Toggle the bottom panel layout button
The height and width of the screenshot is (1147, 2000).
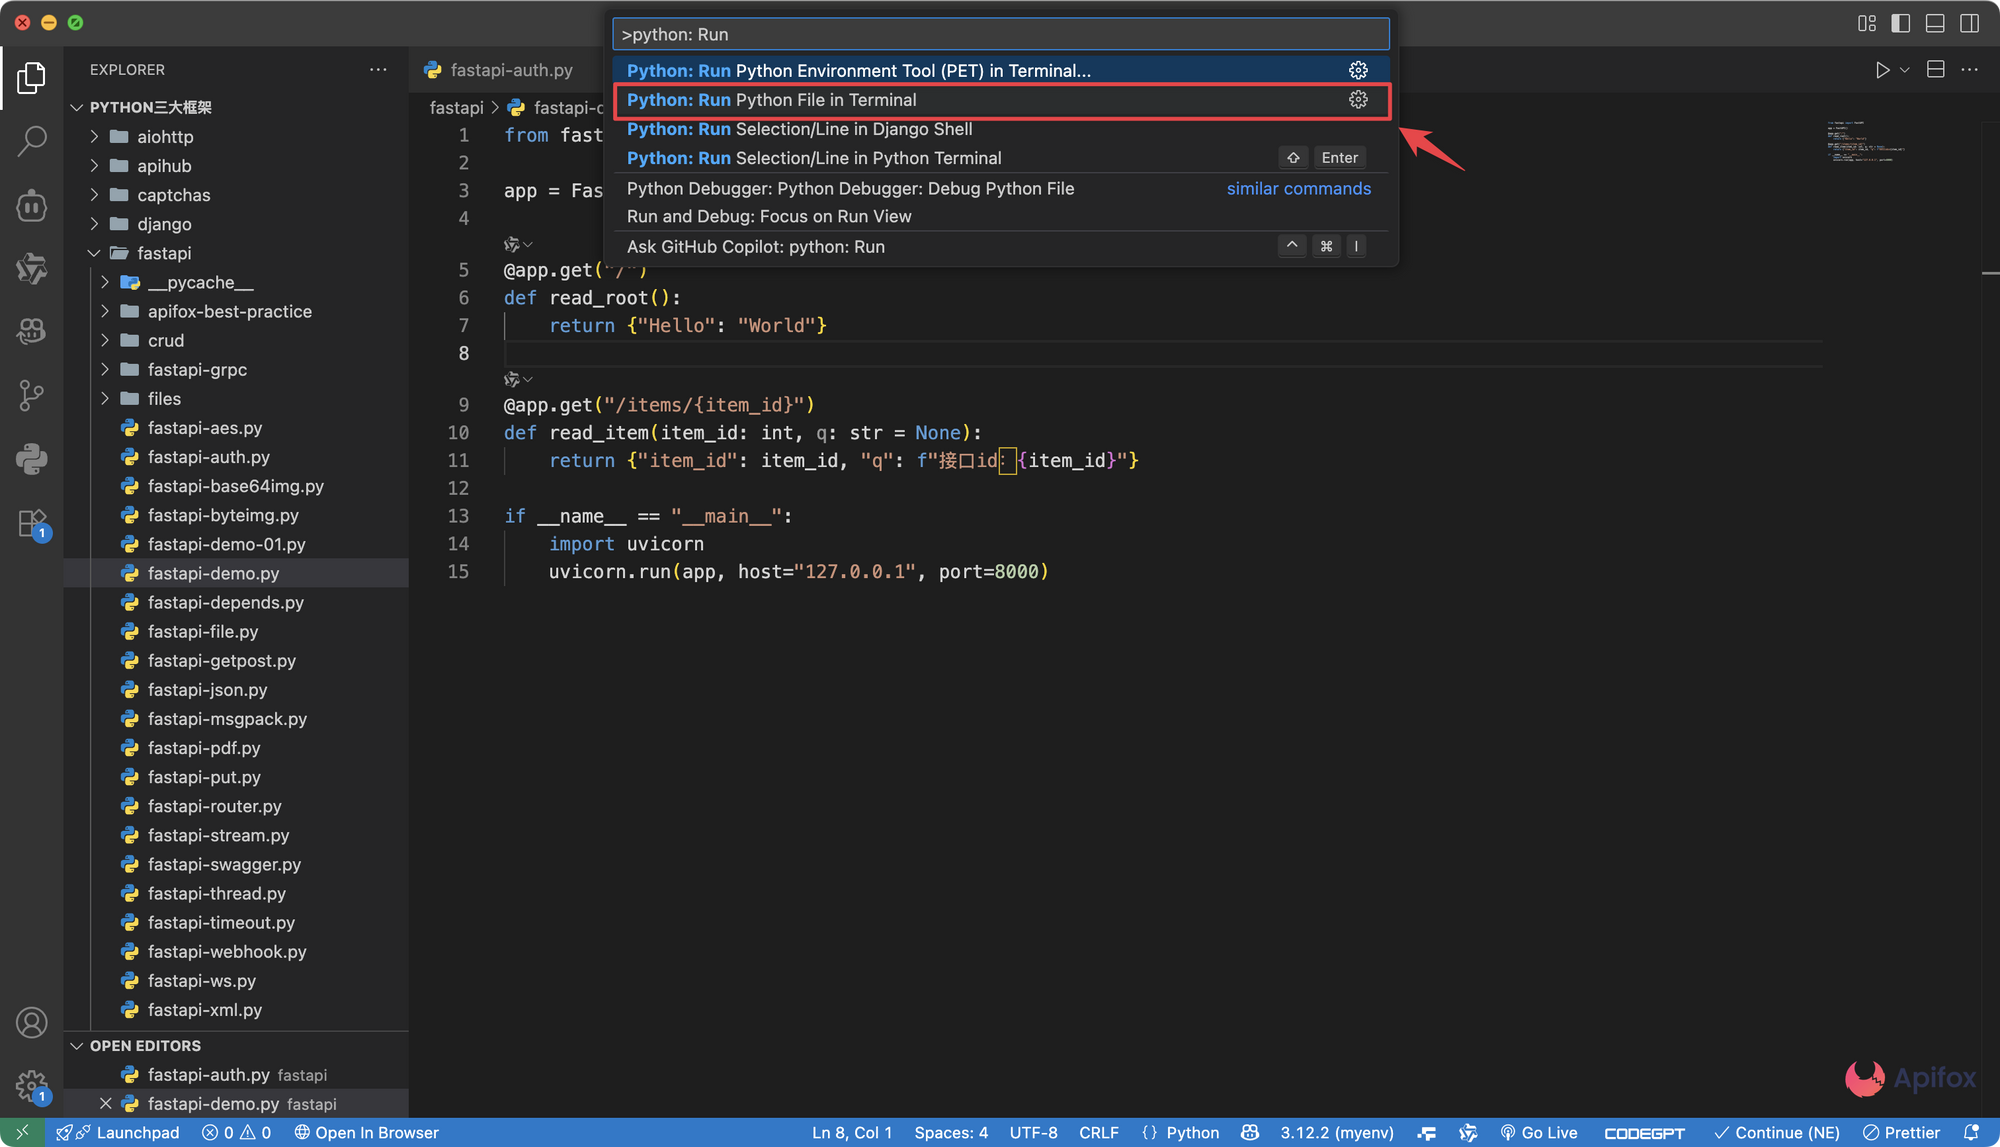point(1935,23)
